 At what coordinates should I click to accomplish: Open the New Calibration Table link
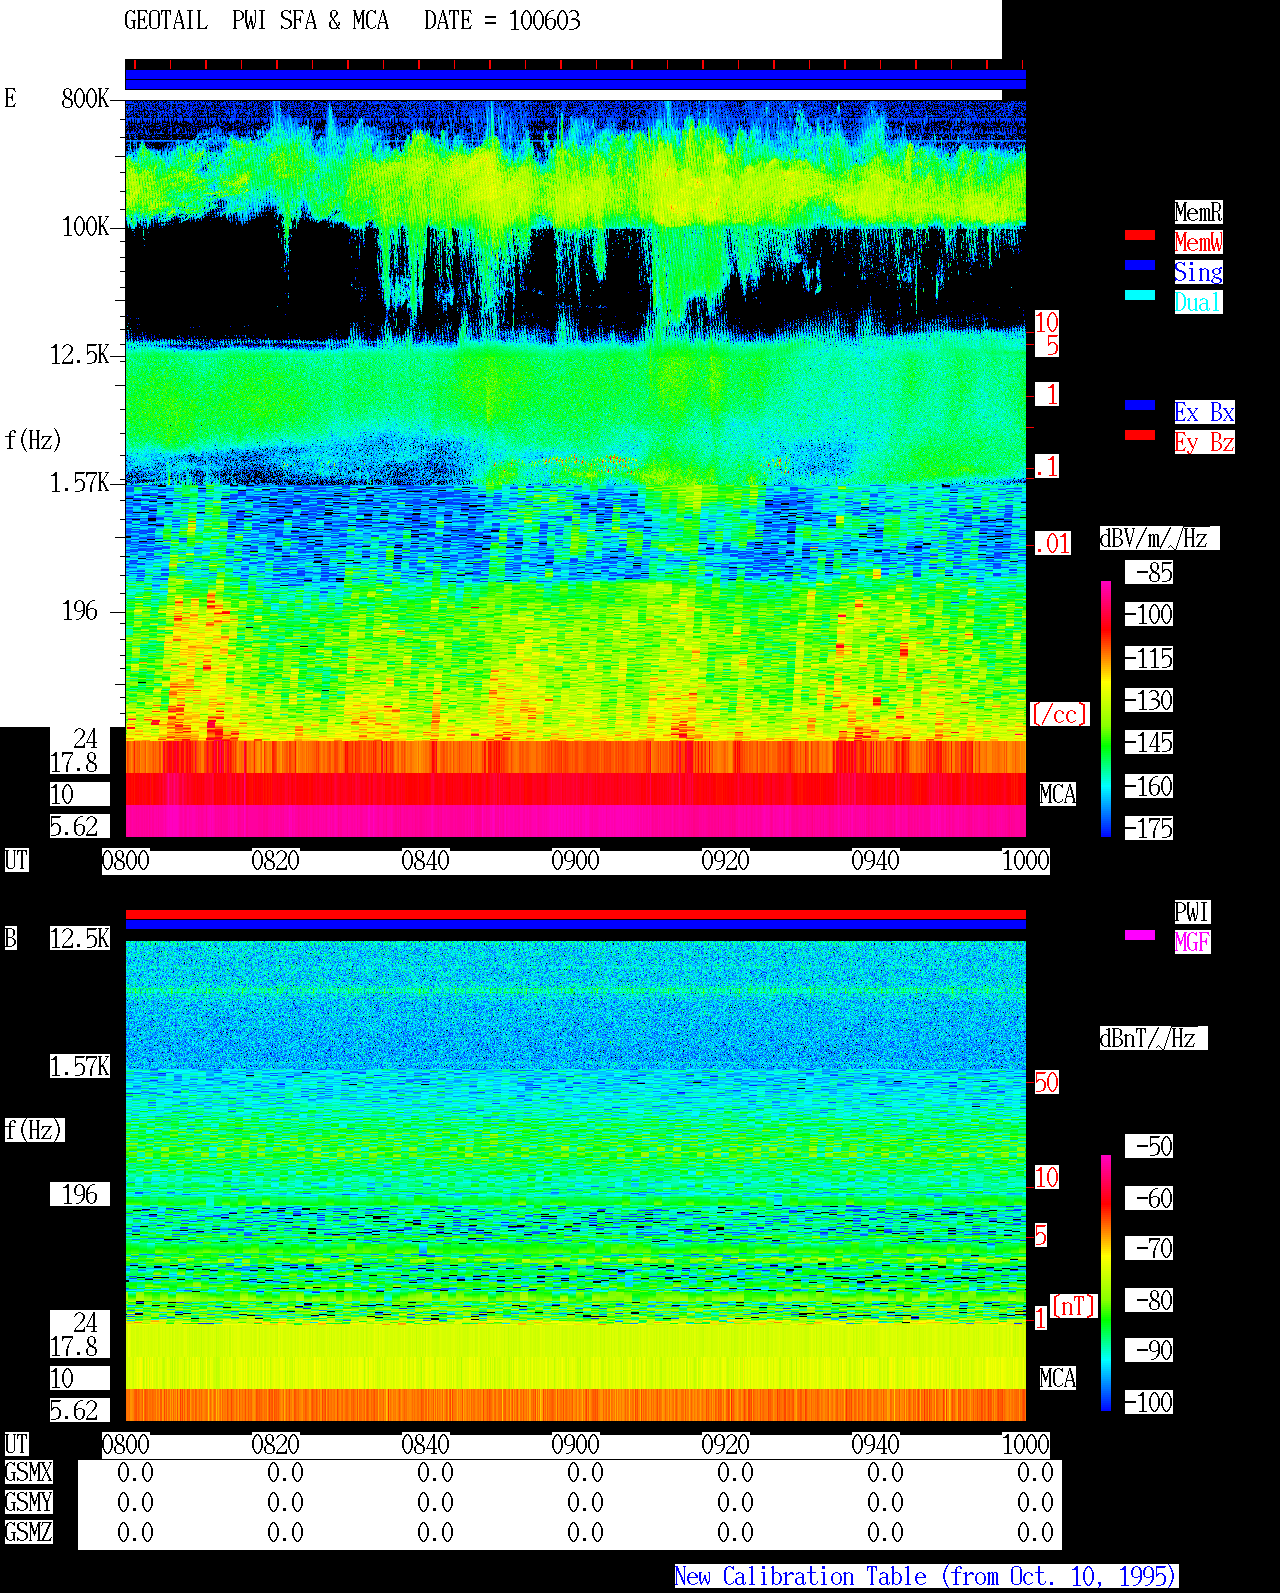click(x=926, y=1576)
